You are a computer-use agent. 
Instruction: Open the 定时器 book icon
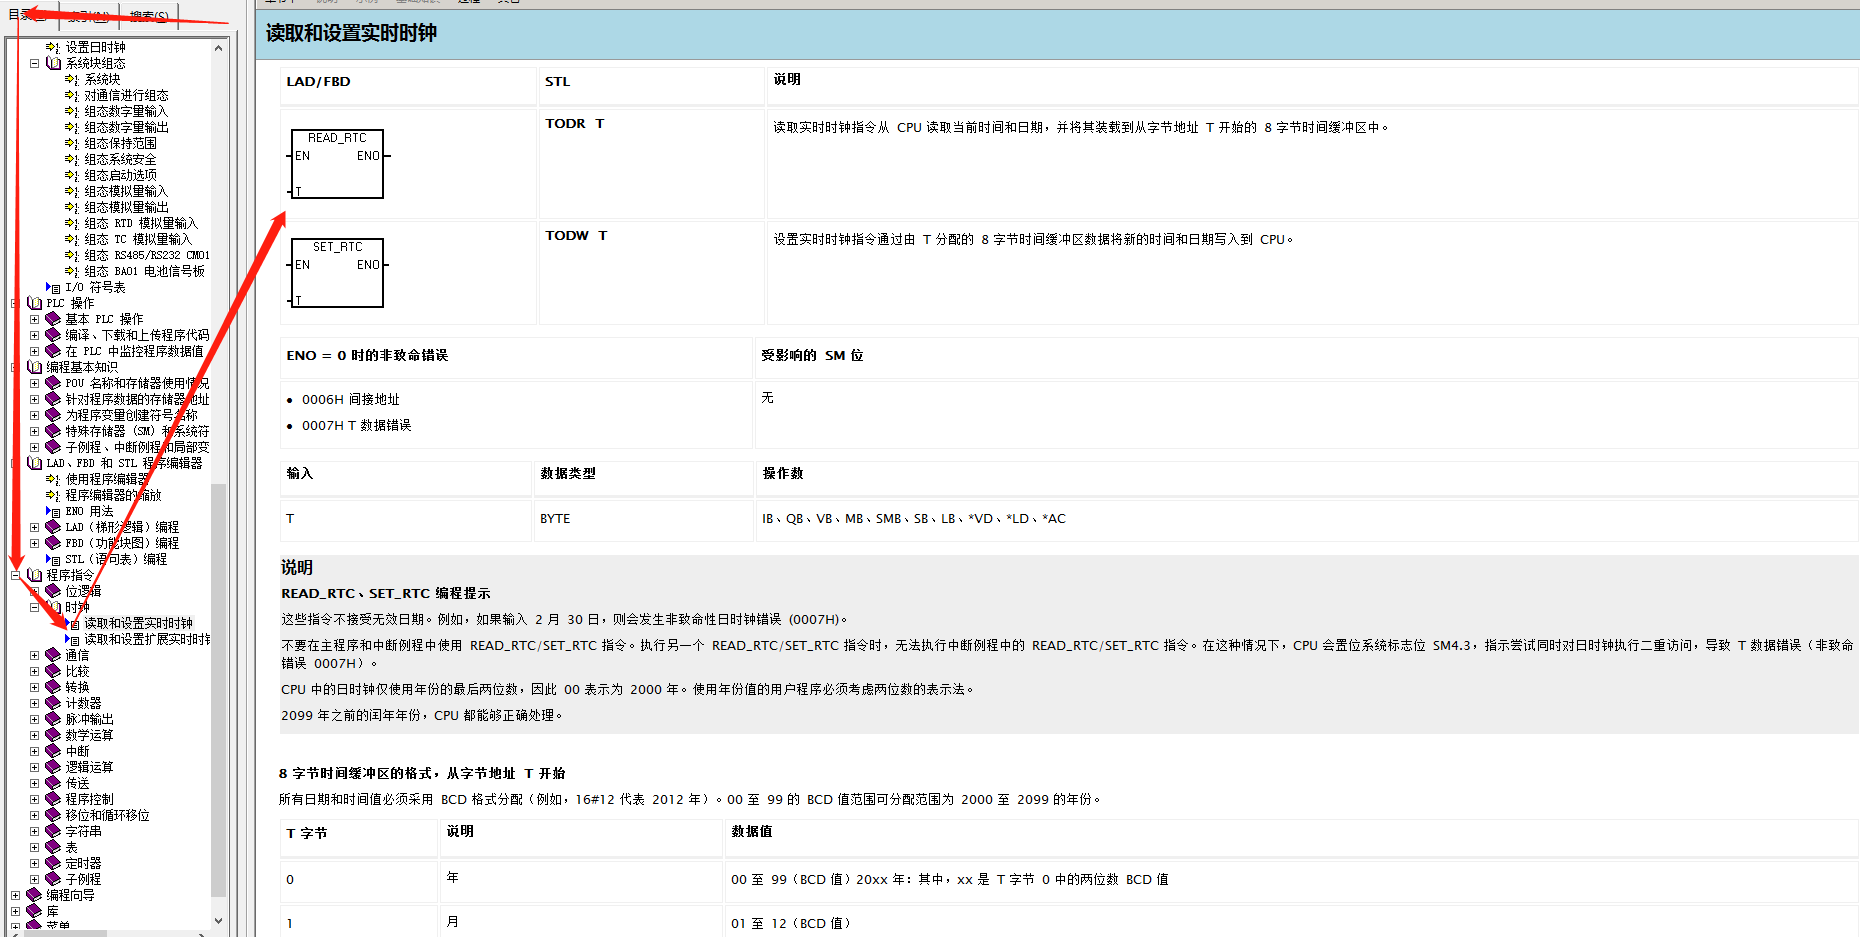point(54,862)
